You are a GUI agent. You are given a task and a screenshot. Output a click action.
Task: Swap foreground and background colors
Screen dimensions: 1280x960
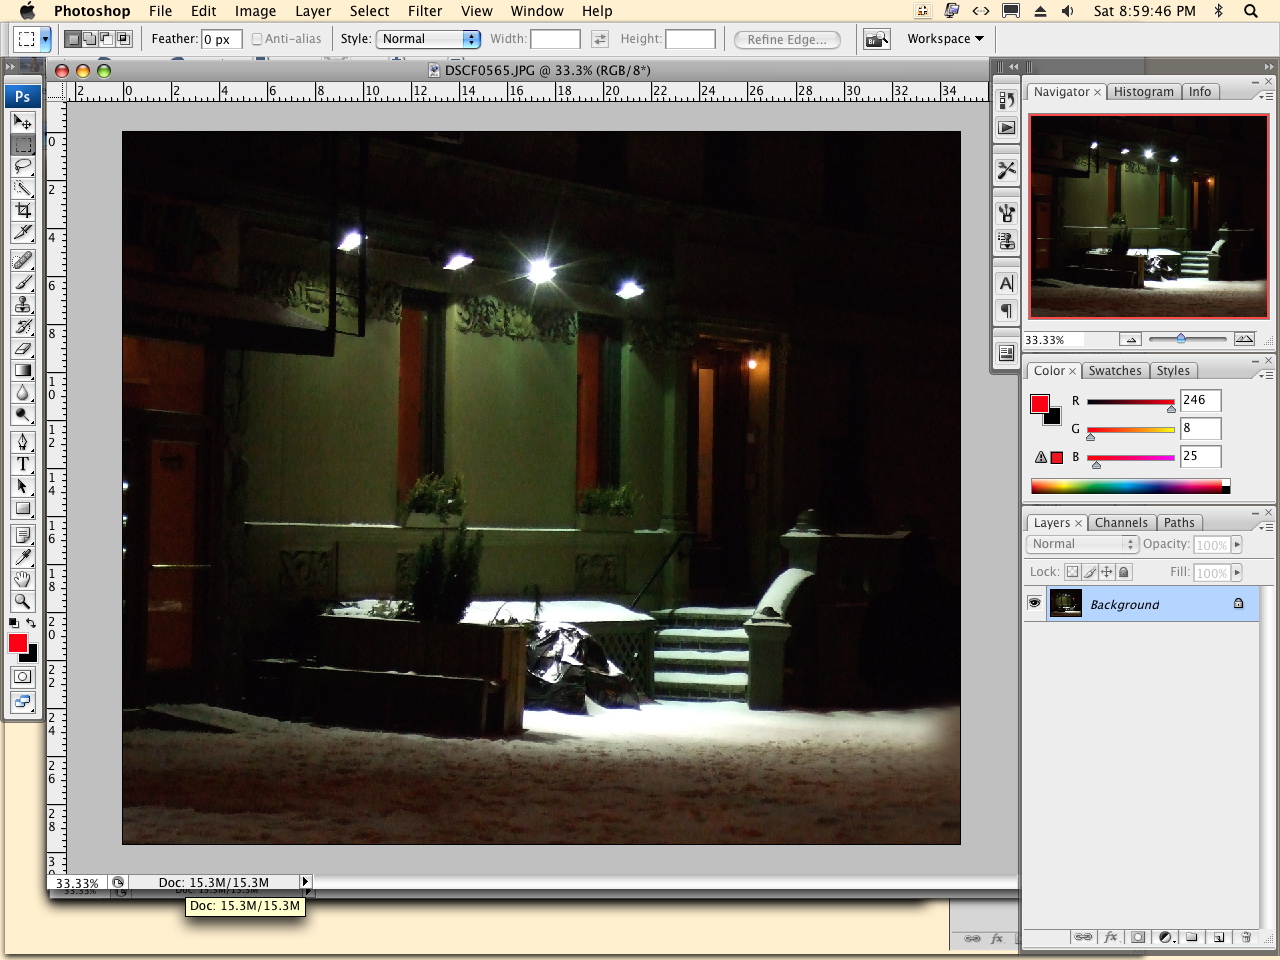coord(31,623)
